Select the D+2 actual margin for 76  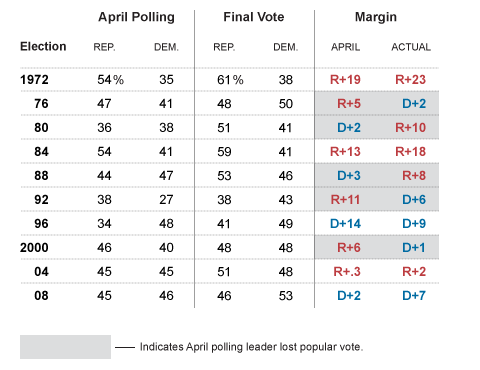[414, 104]
